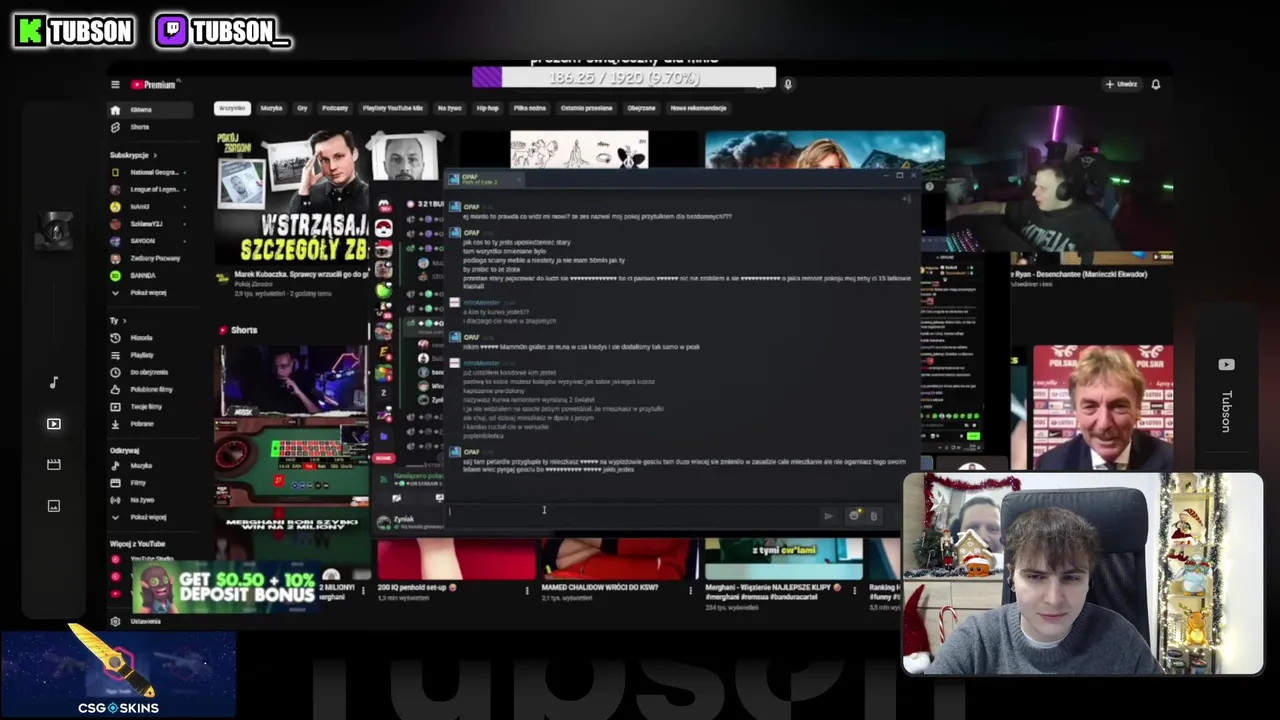
Task: Open the SzklanaY2J subscription channel
Action: click(x=140, y=224)
